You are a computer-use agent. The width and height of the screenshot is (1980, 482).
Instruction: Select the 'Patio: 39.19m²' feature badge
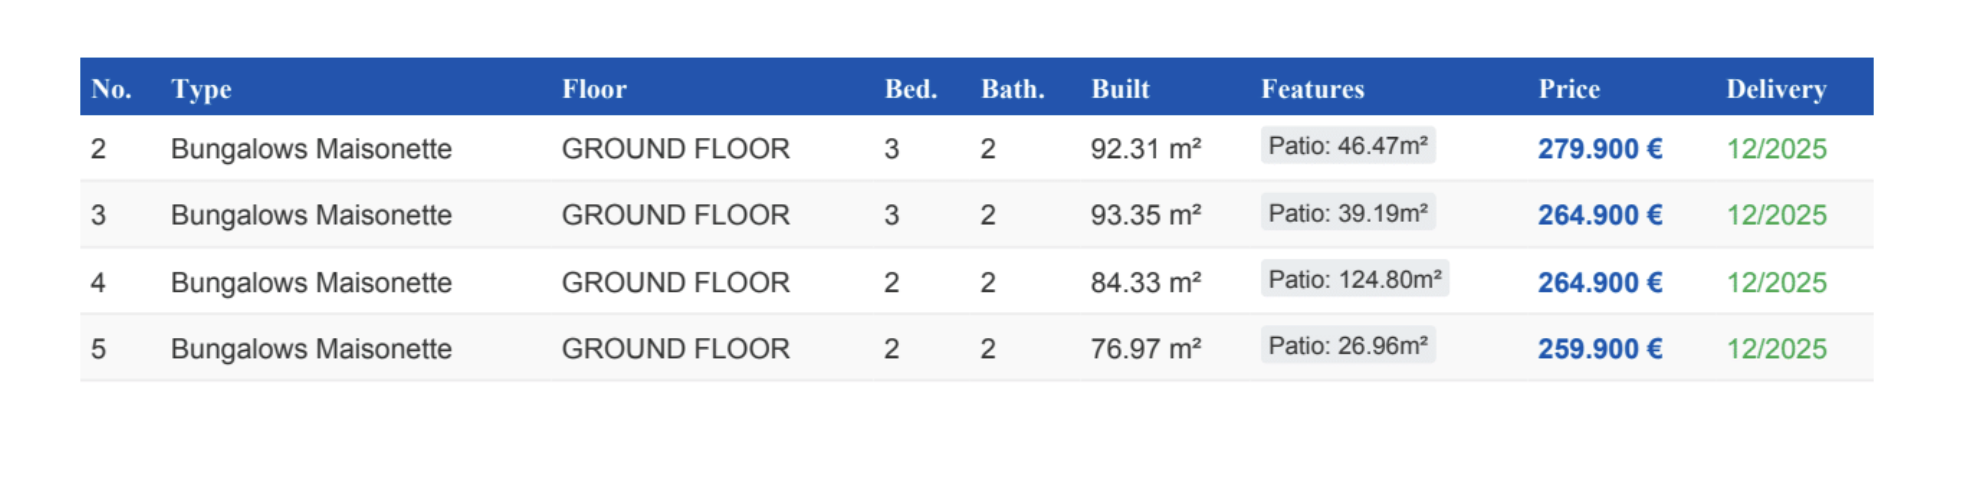(x=1348, y=213)
